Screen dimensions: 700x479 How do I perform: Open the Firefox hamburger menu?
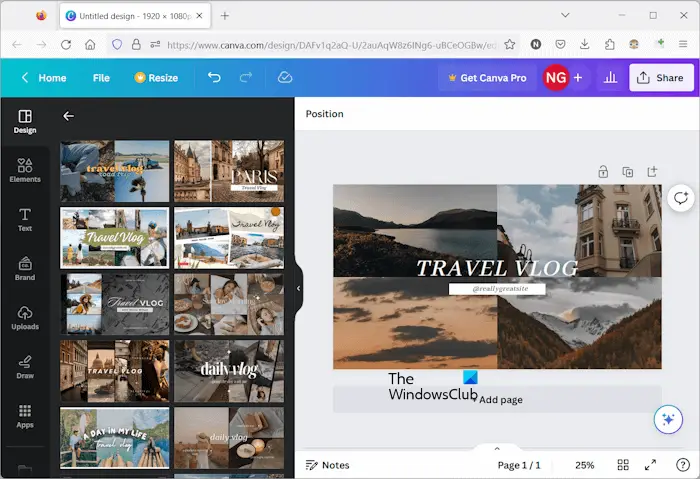[x=683, y=44]
